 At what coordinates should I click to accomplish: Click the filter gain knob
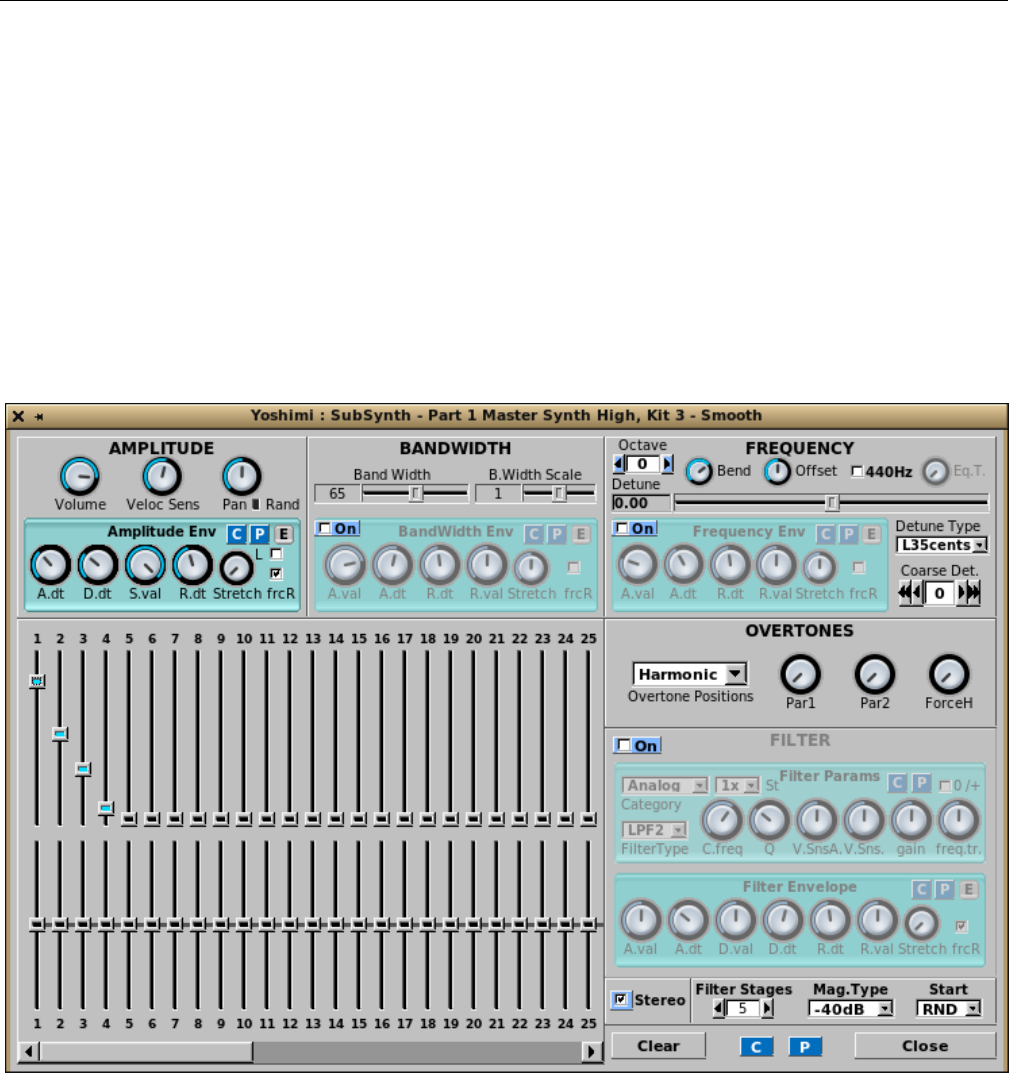tap(911, 820)
